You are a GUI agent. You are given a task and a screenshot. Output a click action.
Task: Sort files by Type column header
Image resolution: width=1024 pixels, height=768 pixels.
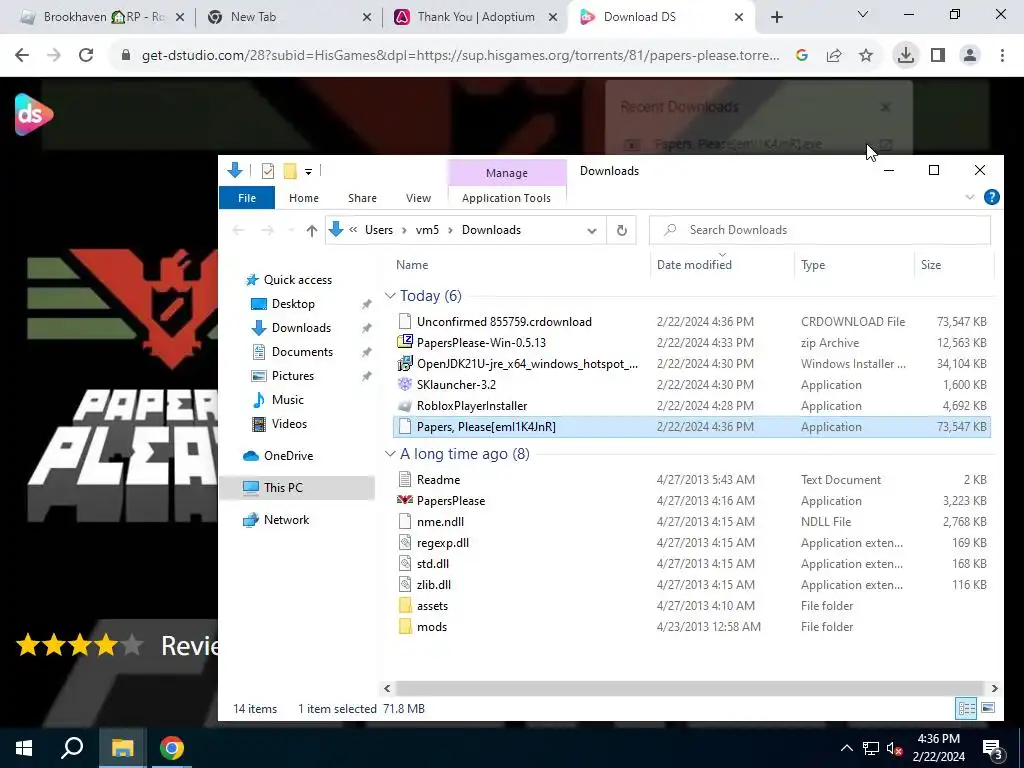(x=854, y=265)
